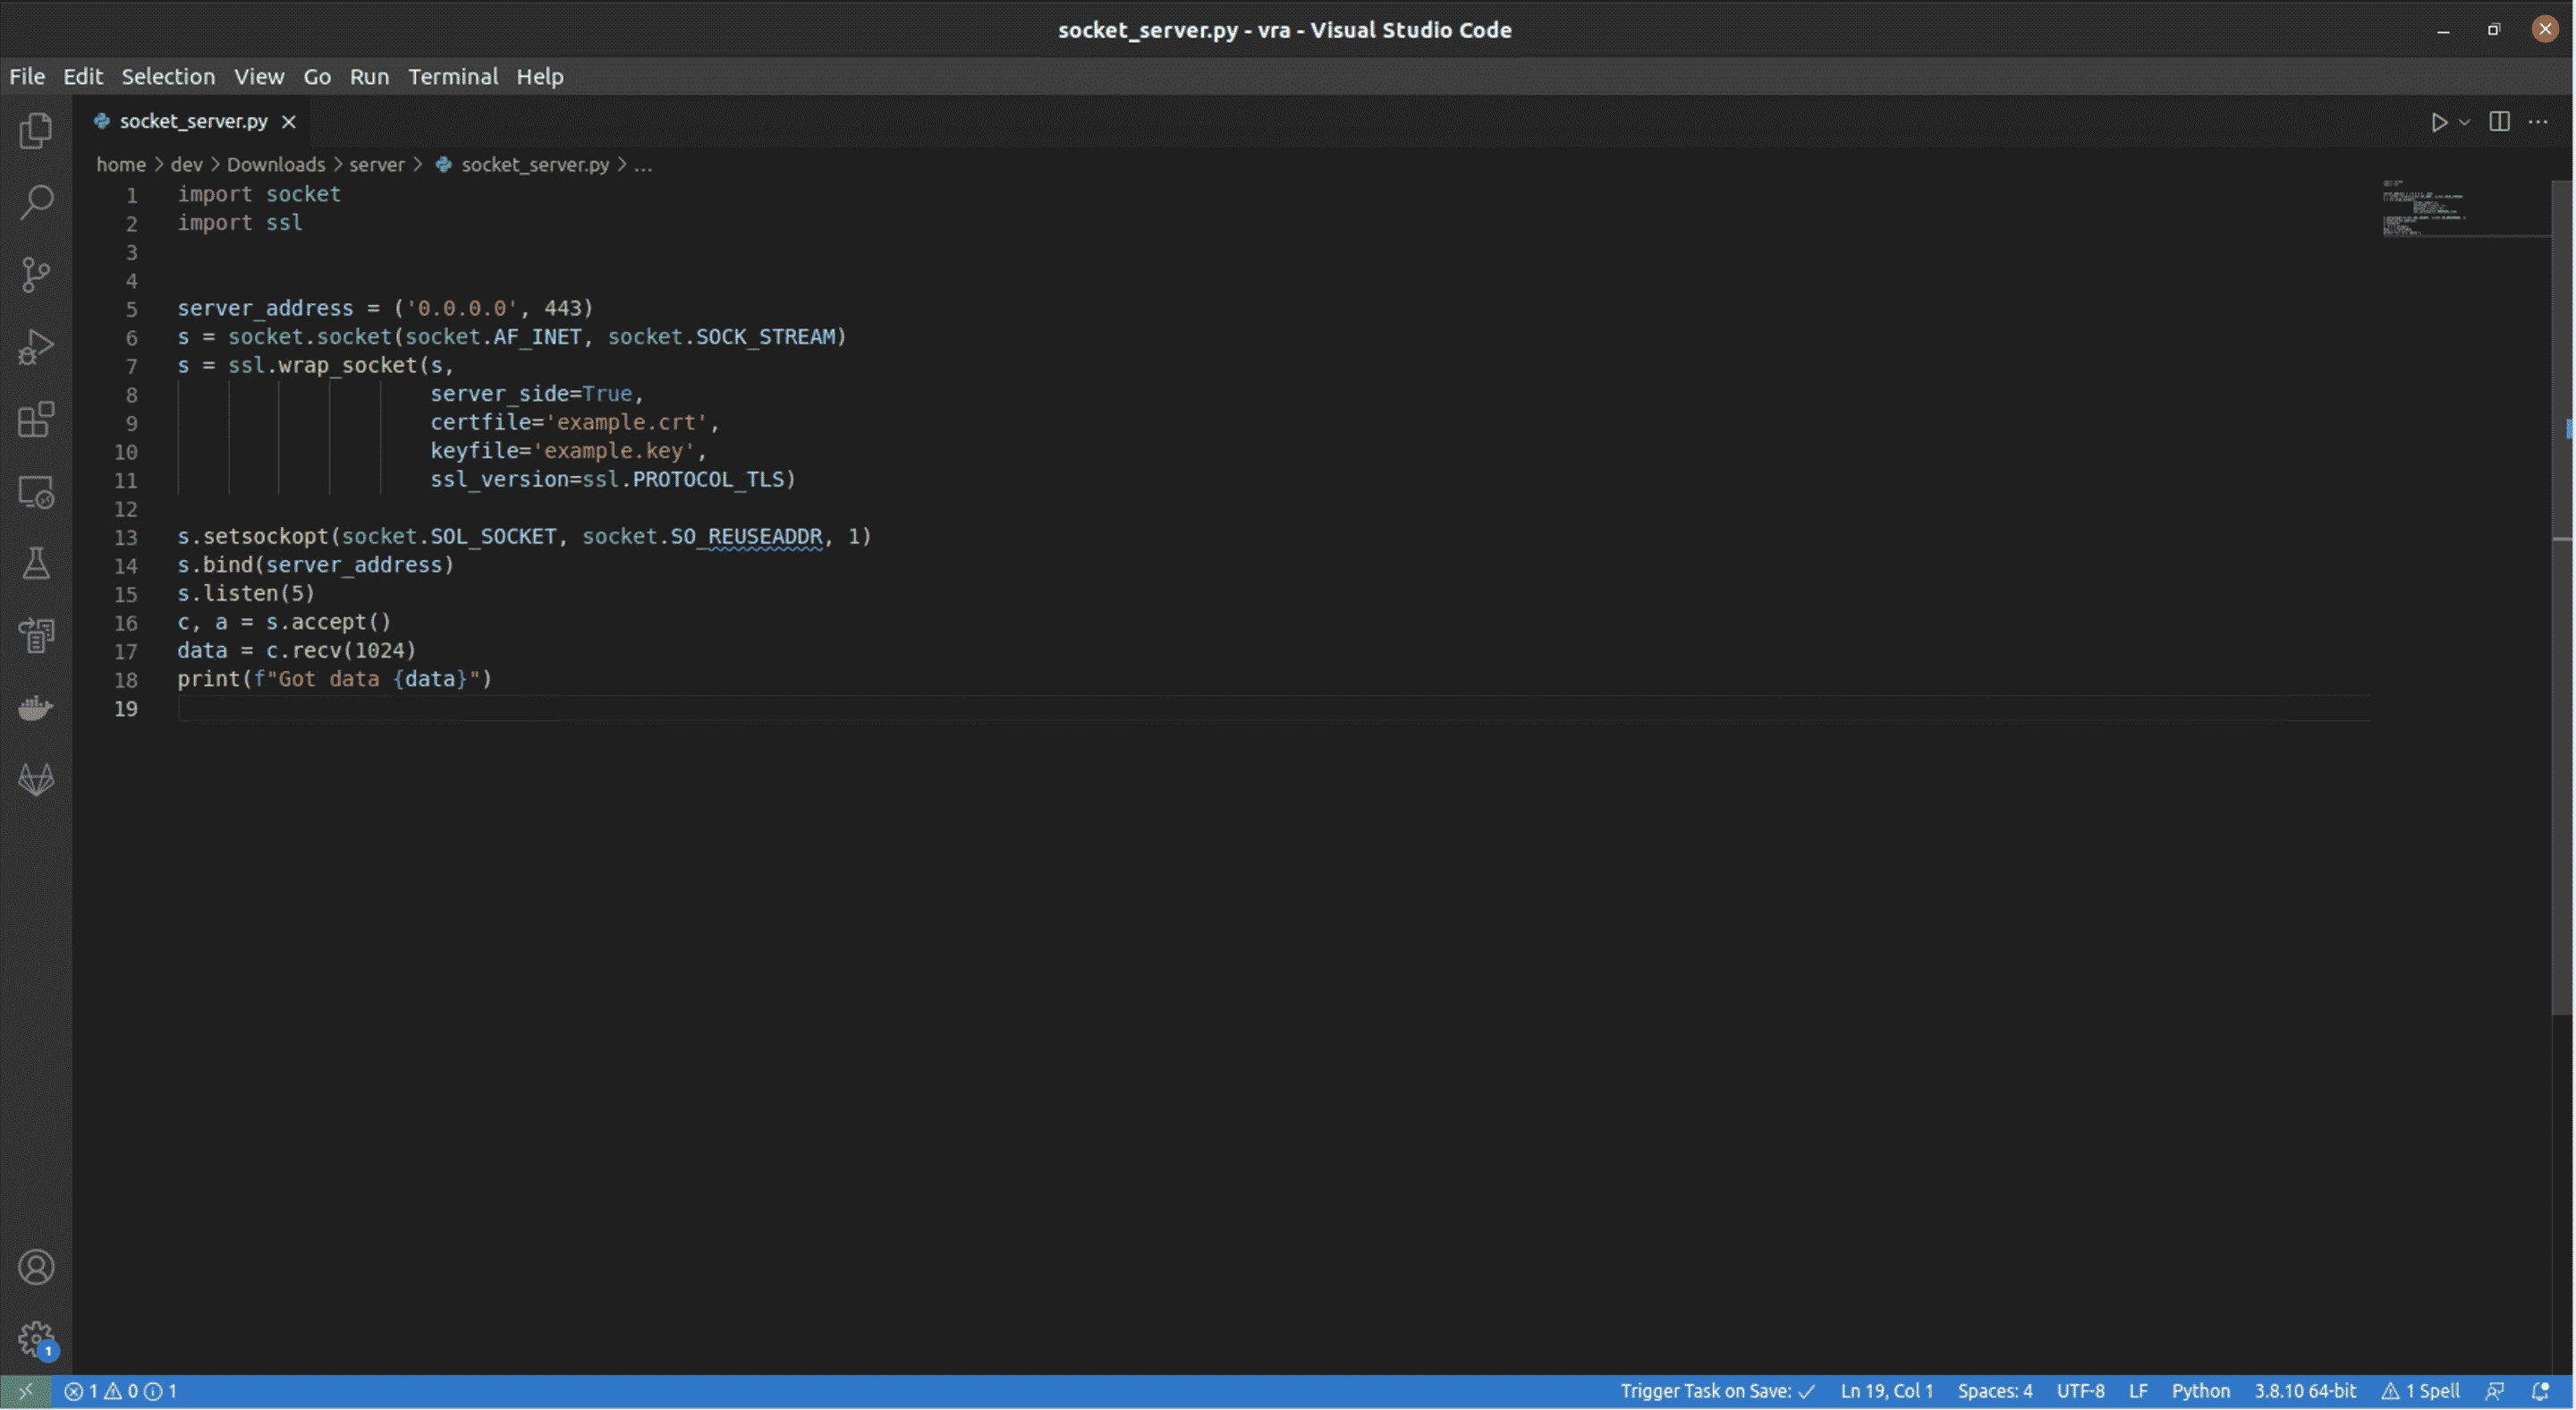Toggle split editor layout button

coord(2500,120)
